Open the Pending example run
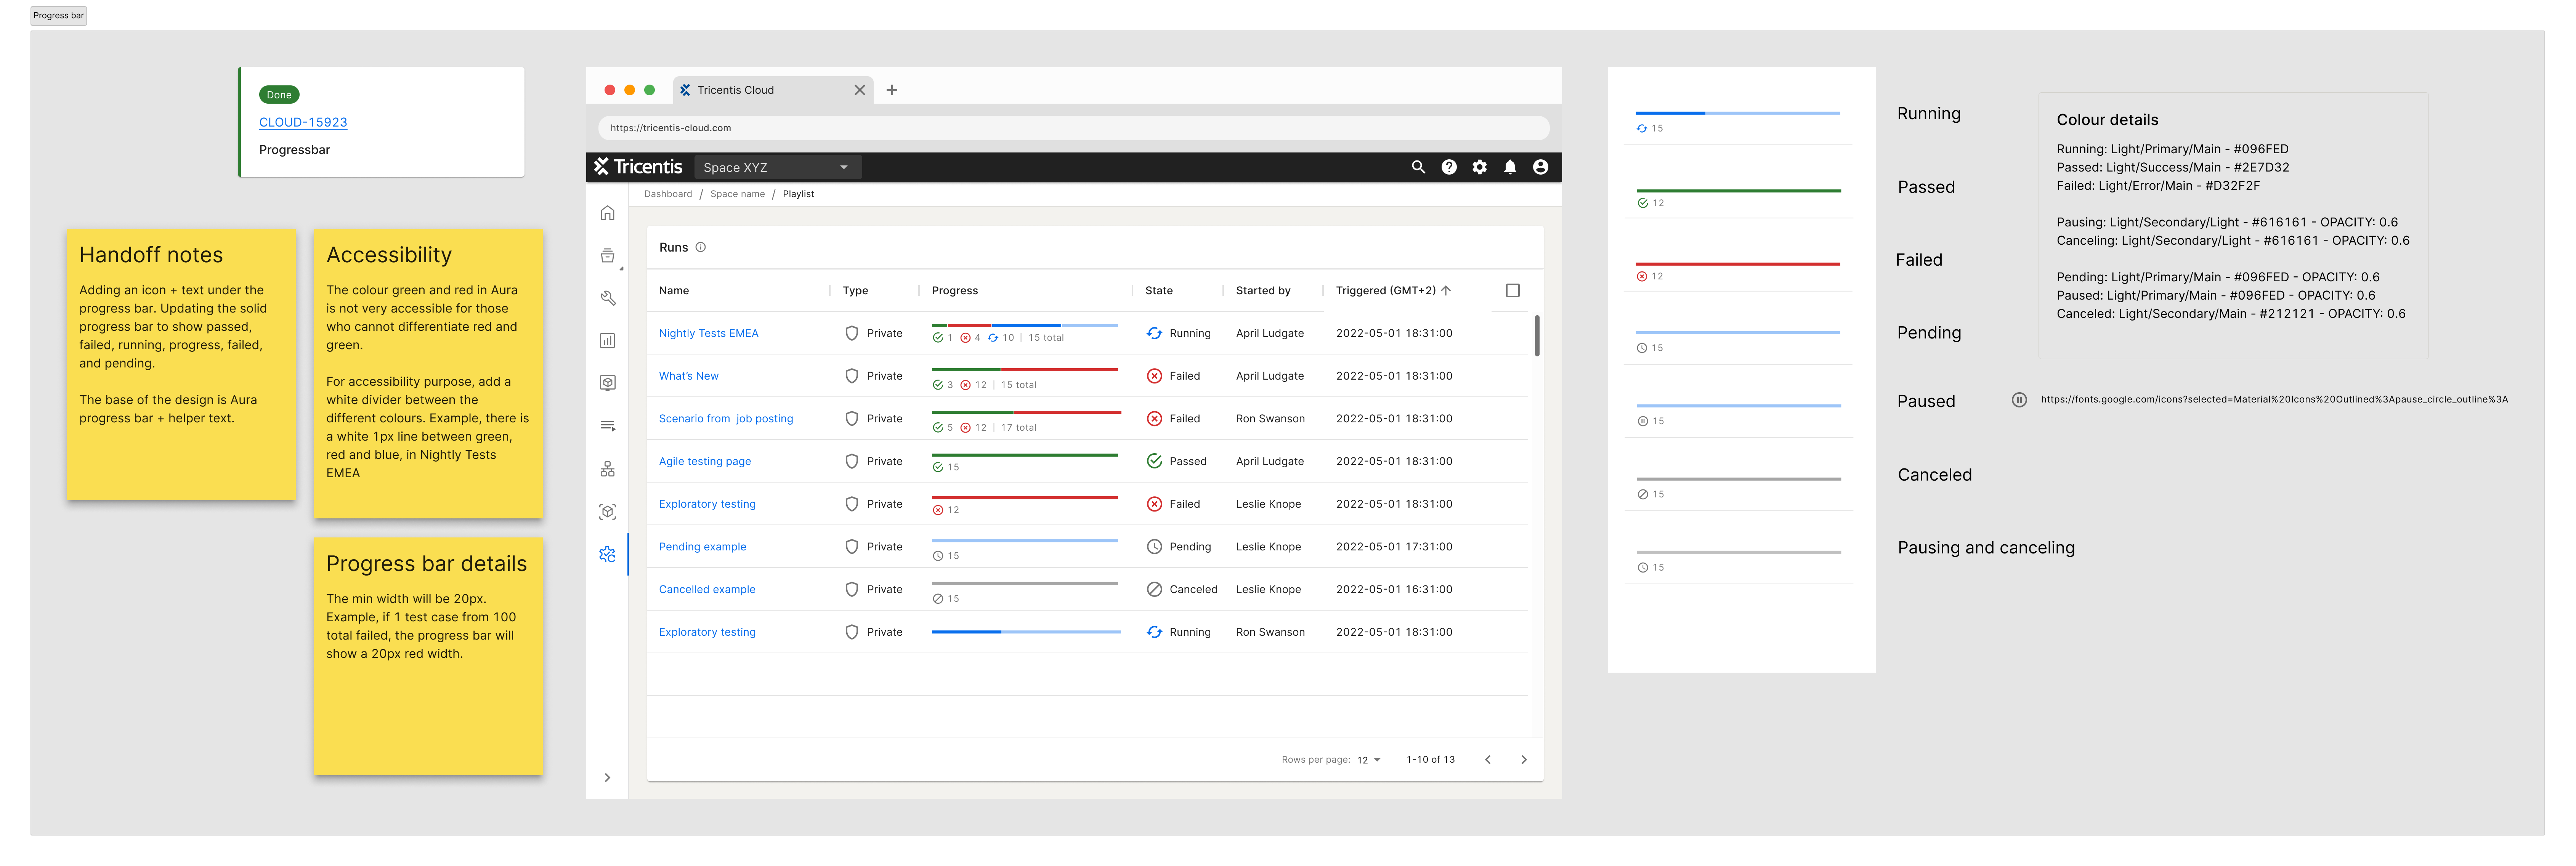This screenshot has height=866, width=2576. [x=703, y=547]
